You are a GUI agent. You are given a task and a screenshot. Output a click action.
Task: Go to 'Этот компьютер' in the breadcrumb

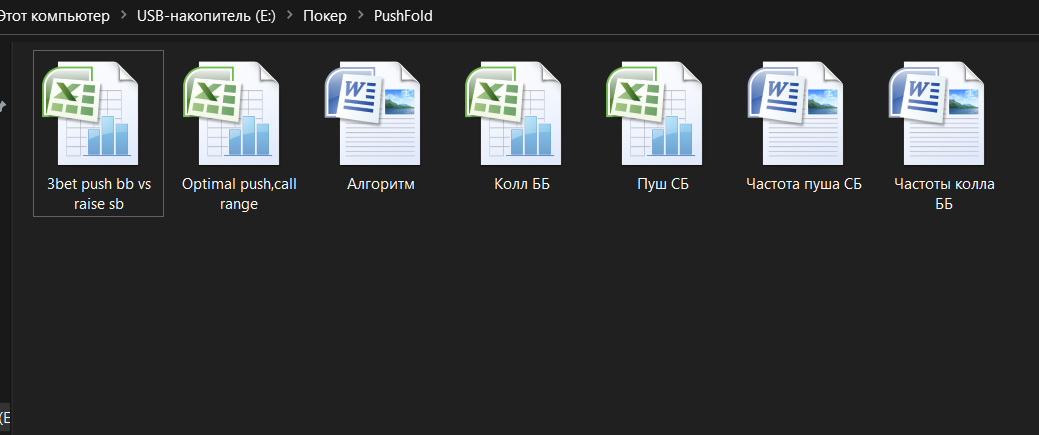pyautogui.click(x=53, y=17)
